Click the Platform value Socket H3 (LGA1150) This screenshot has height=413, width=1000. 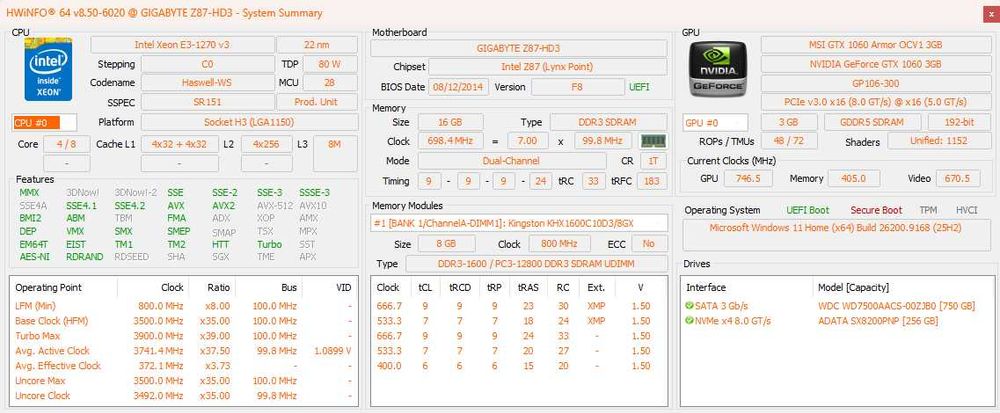249,122
